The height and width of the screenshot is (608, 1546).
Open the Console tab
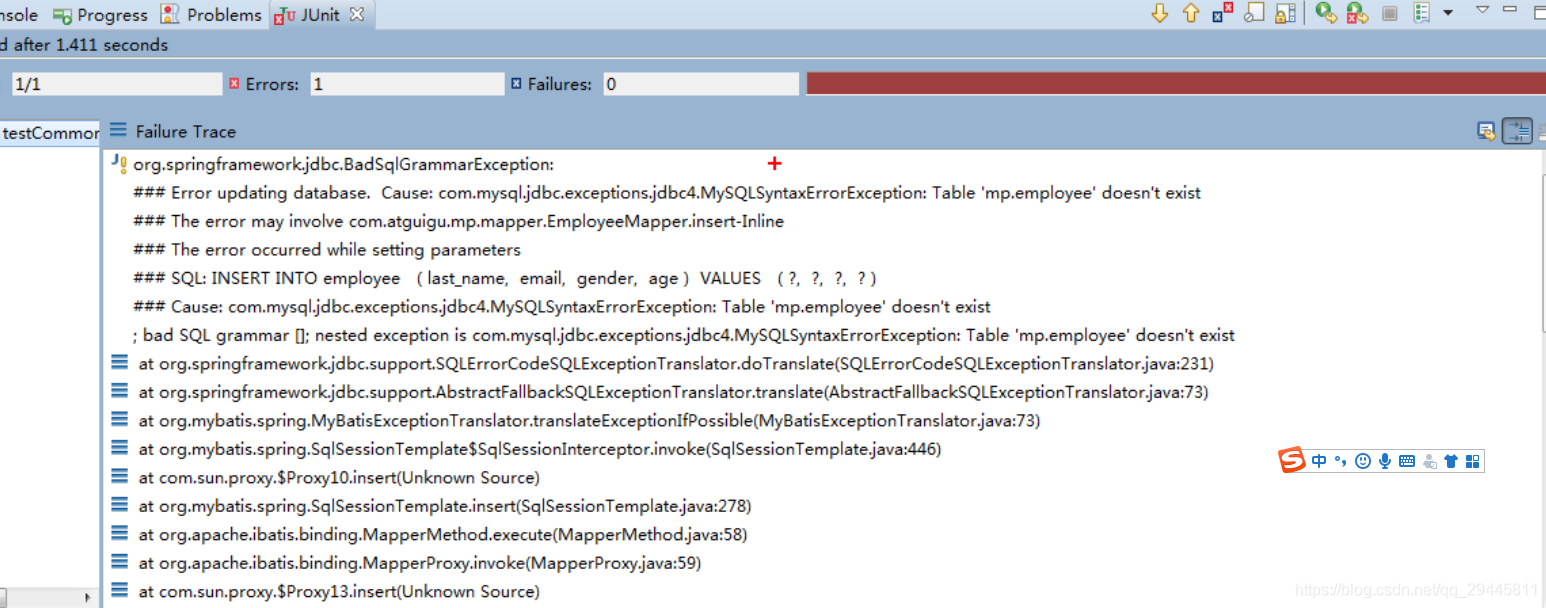(x=18, y=15)
